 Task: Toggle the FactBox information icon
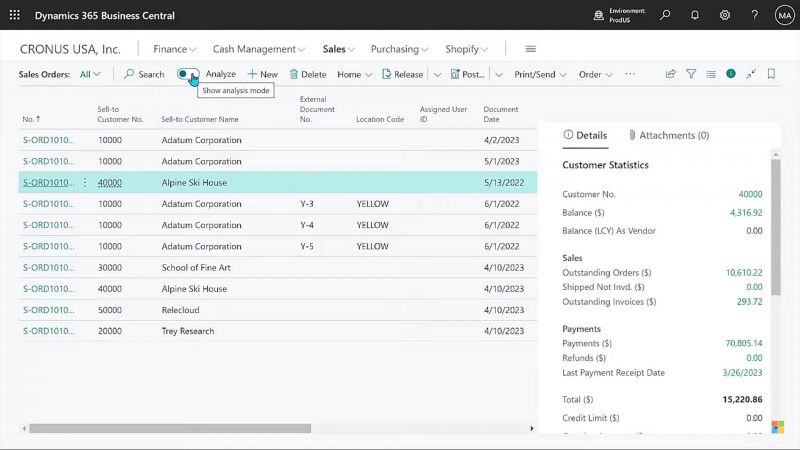[731, 74]
